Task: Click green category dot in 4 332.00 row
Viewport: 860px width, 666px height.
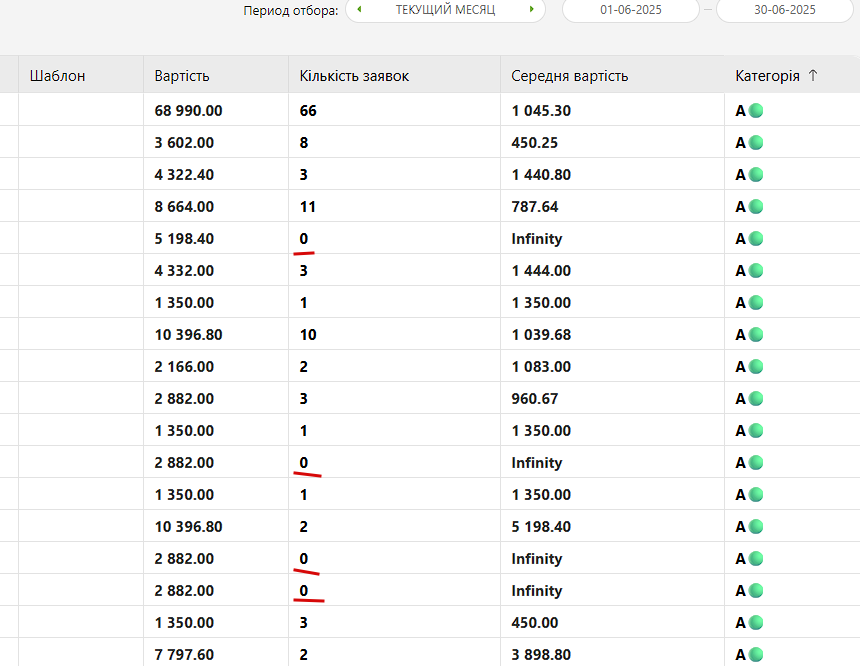Action: (x=756, y=270)
